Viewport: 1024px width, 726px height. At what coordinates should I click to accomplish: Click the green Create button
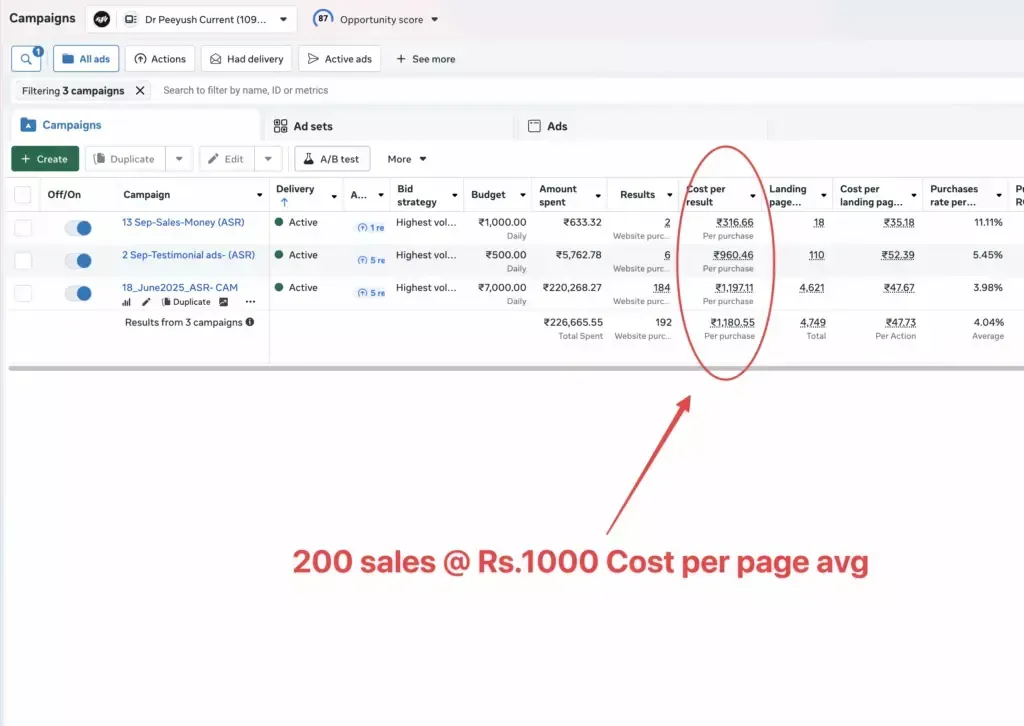[x=45, y=159]
